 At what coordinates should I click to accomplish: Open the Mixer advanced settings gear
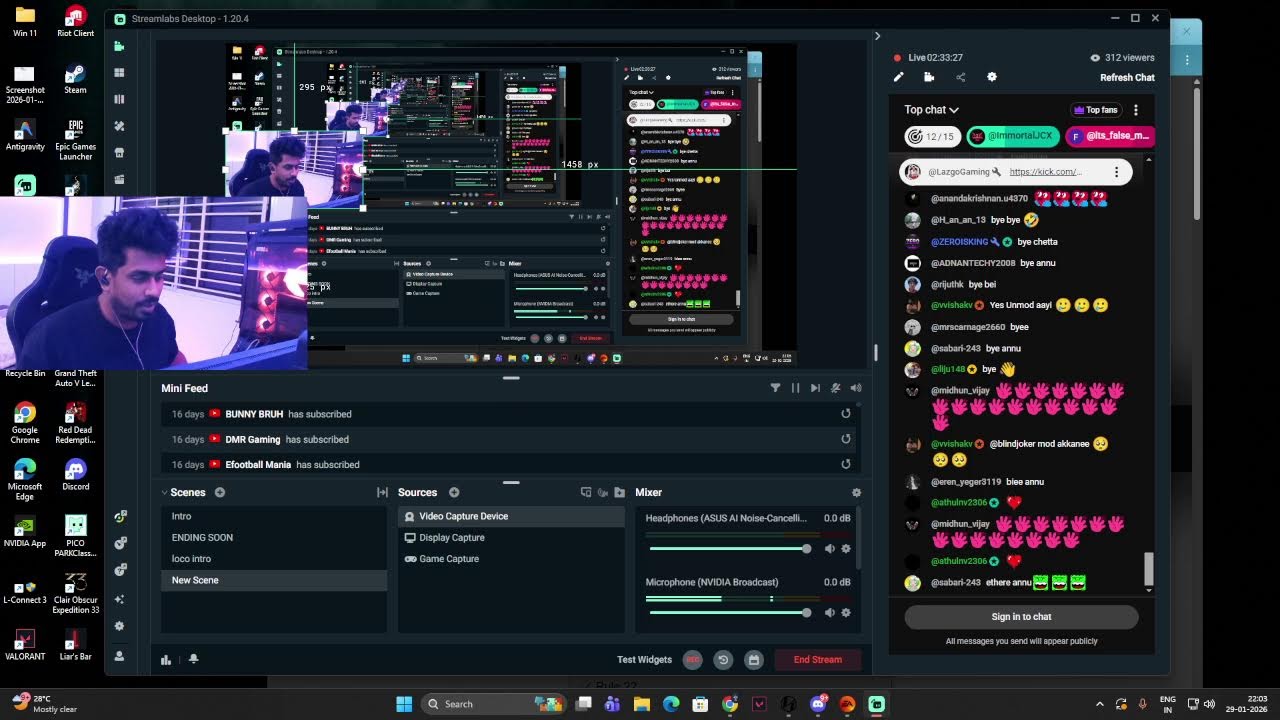coord(856,492)
